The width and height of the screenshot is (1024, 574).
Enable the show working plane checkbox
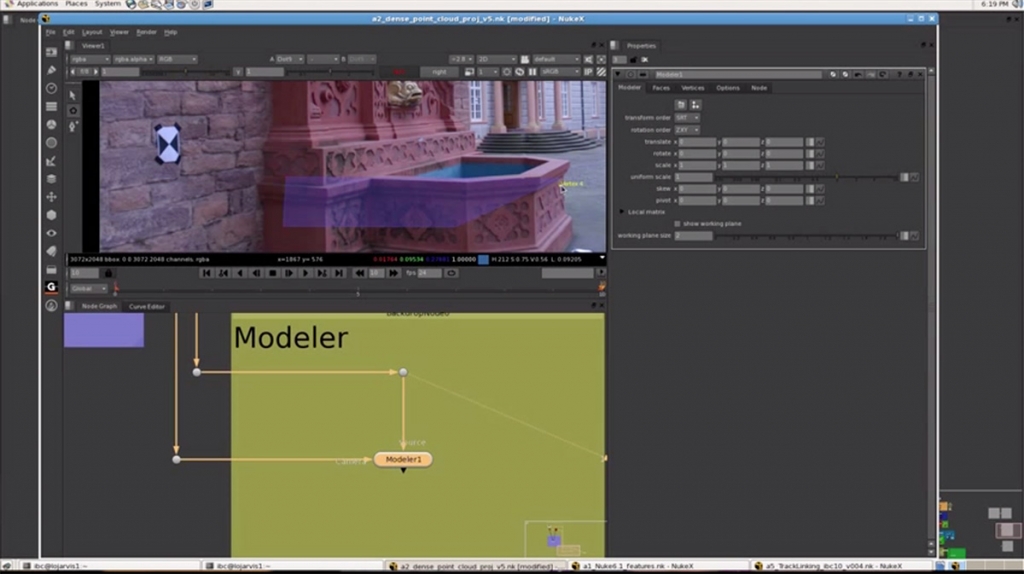point(678,223)
